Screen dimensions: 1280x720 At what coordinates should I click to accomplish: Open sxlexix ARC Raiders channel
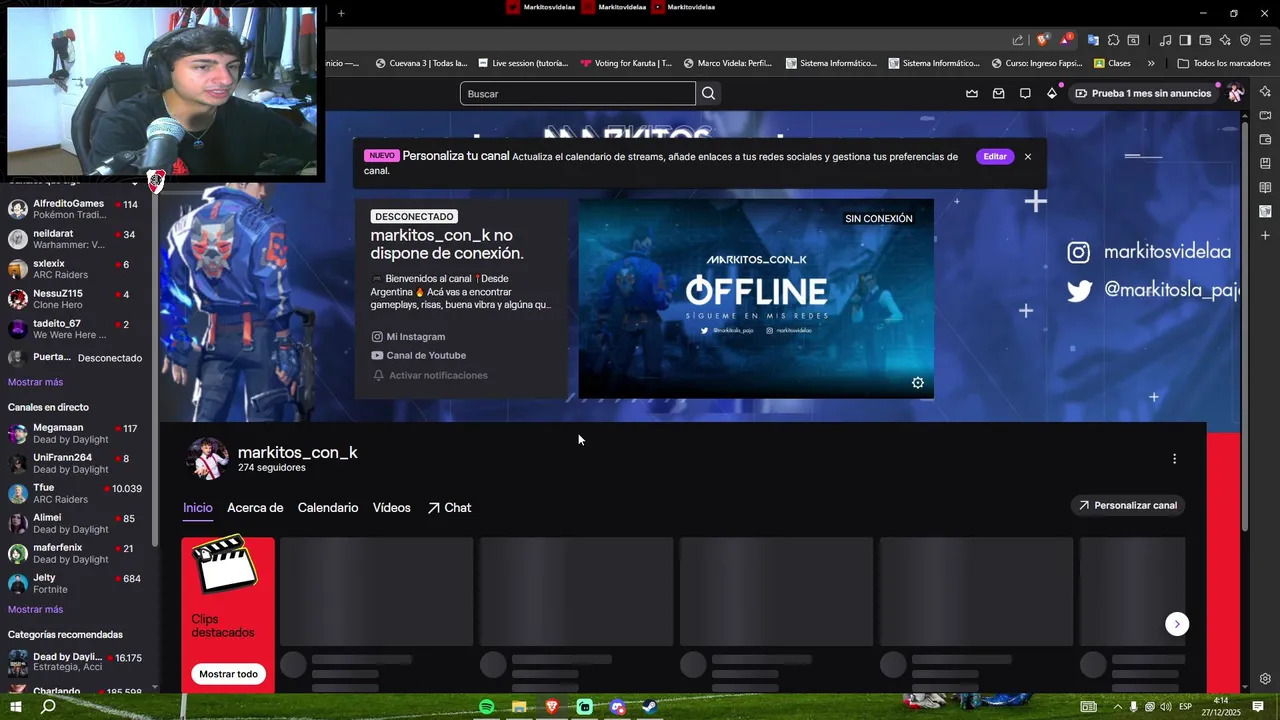(x=75, y=269)
